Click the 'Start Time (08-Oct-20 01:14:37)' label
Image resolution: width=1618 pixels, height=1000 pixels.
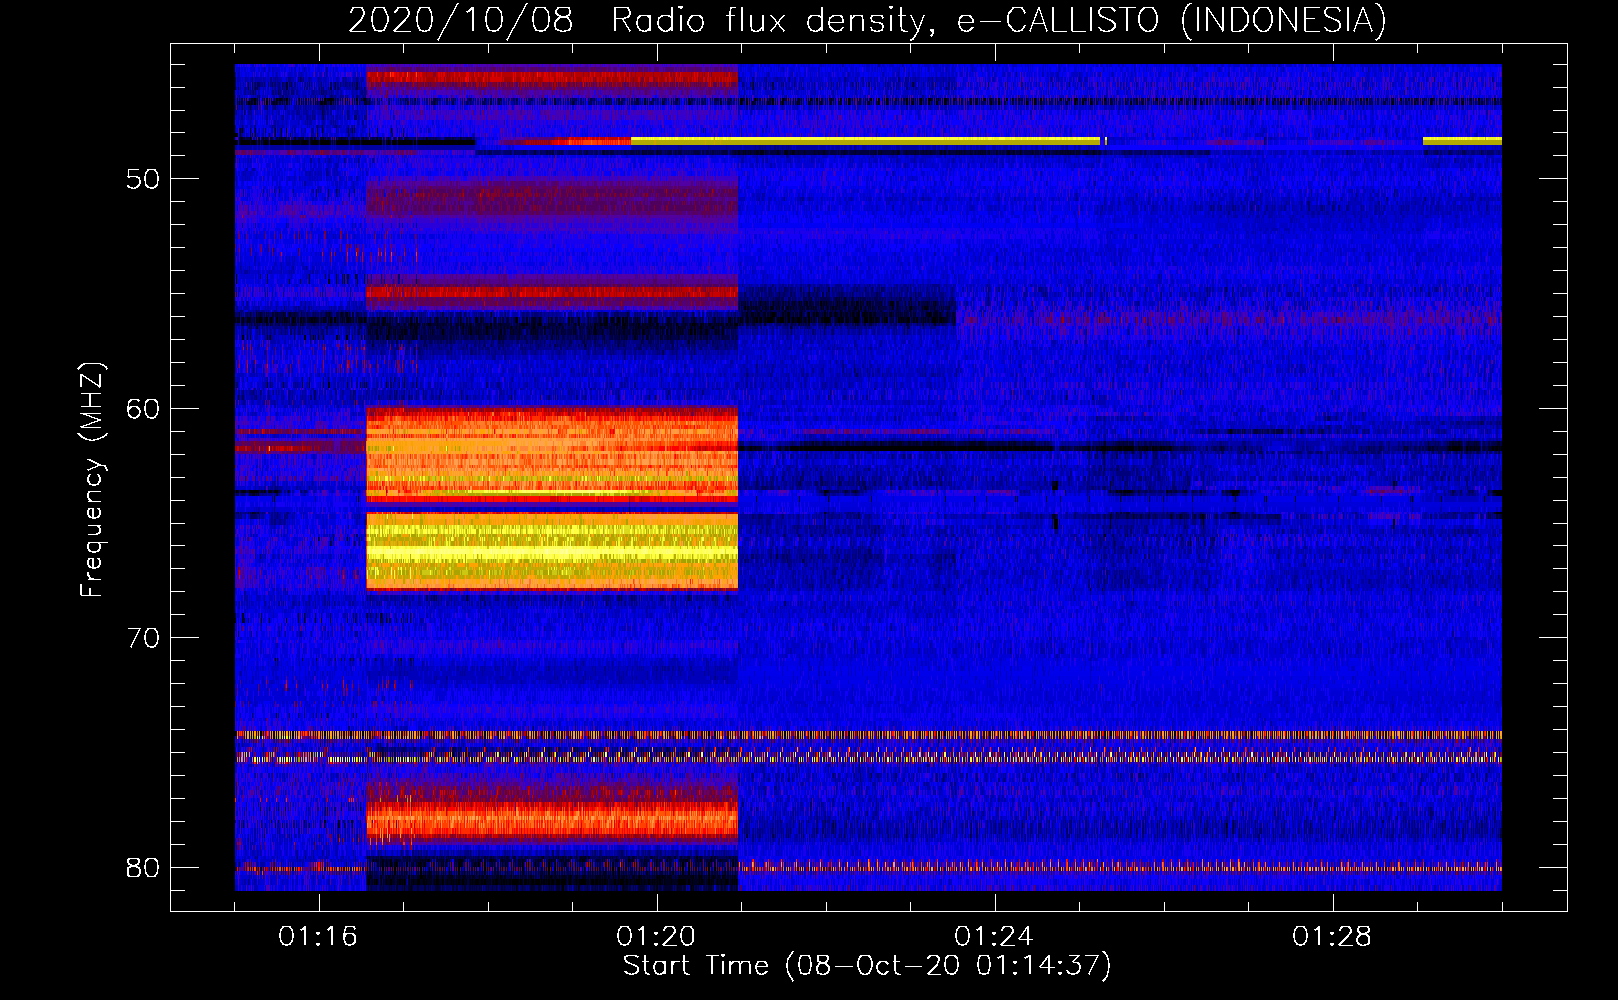(867, 966)
